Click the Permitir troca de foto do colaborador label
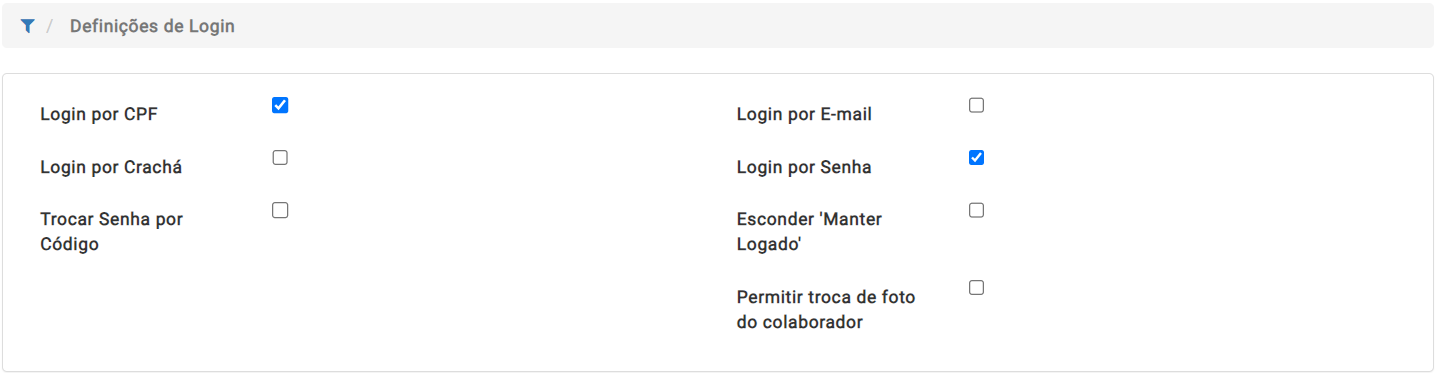Image resolution: width=1435 pixels, height=373 pixels. 826,309
